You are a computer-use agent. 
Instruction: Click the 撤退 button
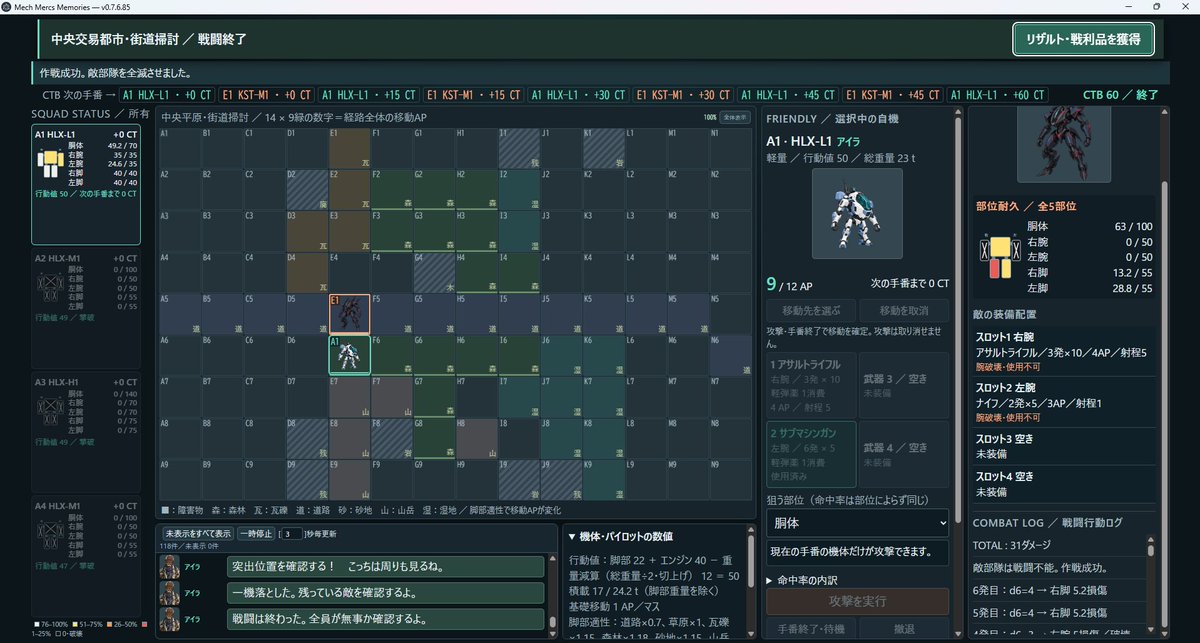click(x=905, y=629)
